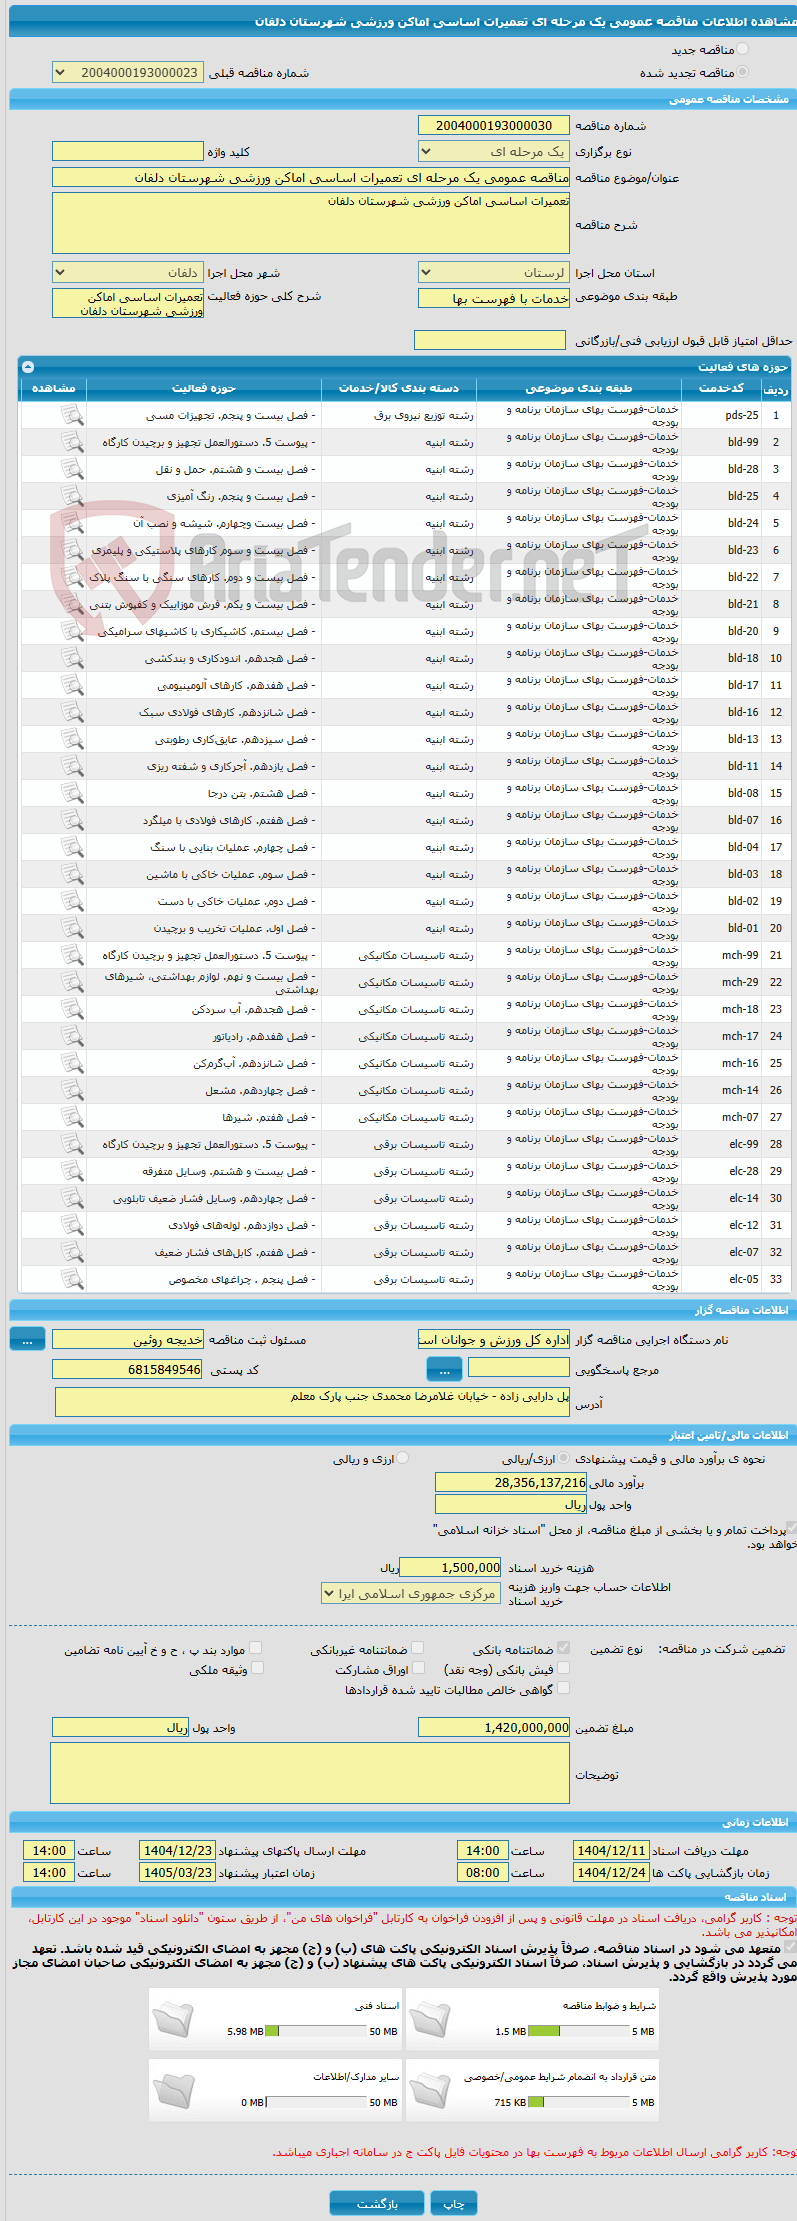797x2221 pixels.
Task: Open view icon for row bld-11
Action: 72,766
